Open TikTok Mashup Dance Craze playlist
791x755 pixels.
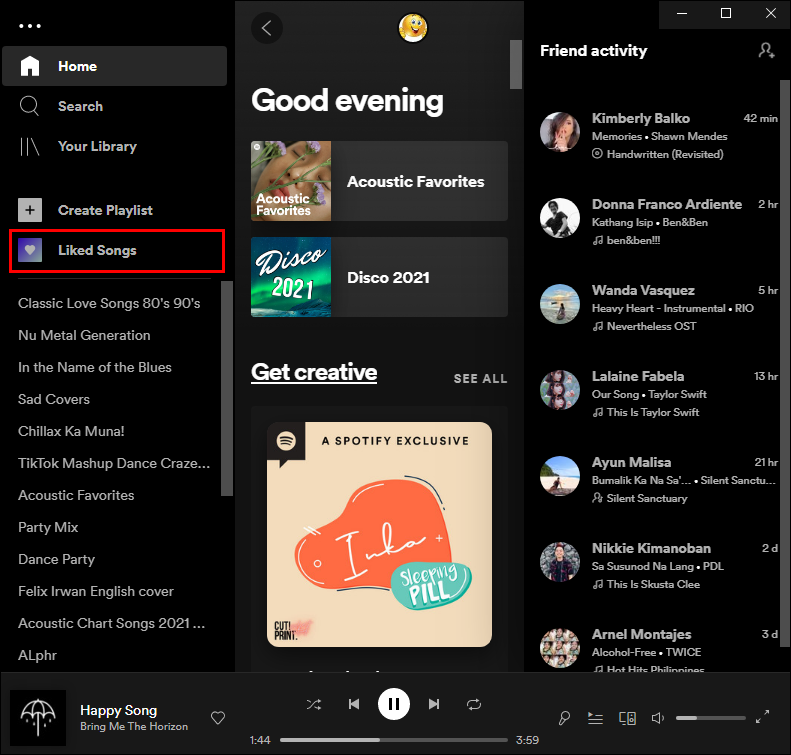[x=114, y=463]
